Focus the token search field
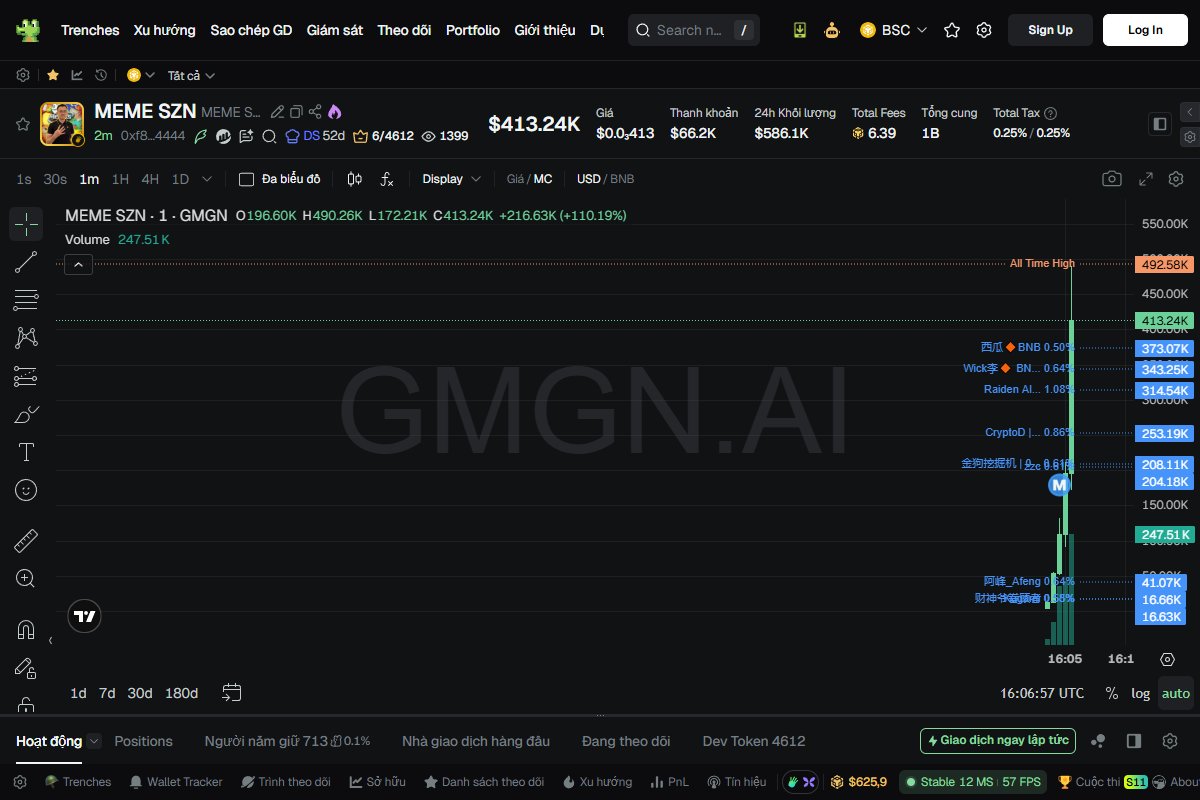The width and height of the screenshot is (1200, 800). [x=693, y=30]
